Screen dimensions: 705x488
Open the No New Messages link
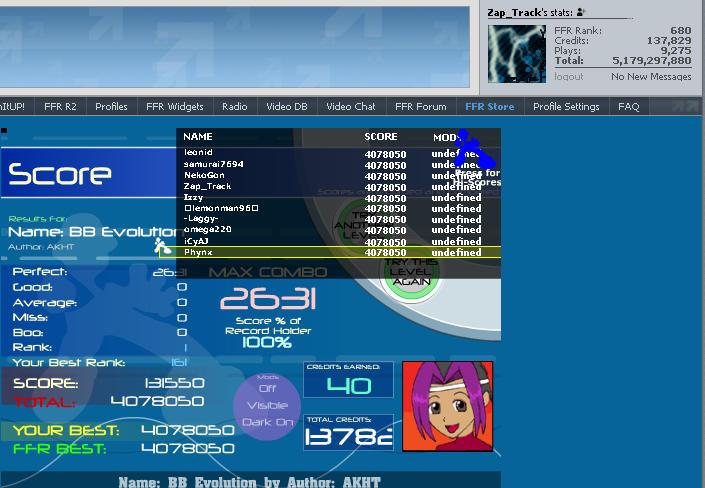pos(651,77)
